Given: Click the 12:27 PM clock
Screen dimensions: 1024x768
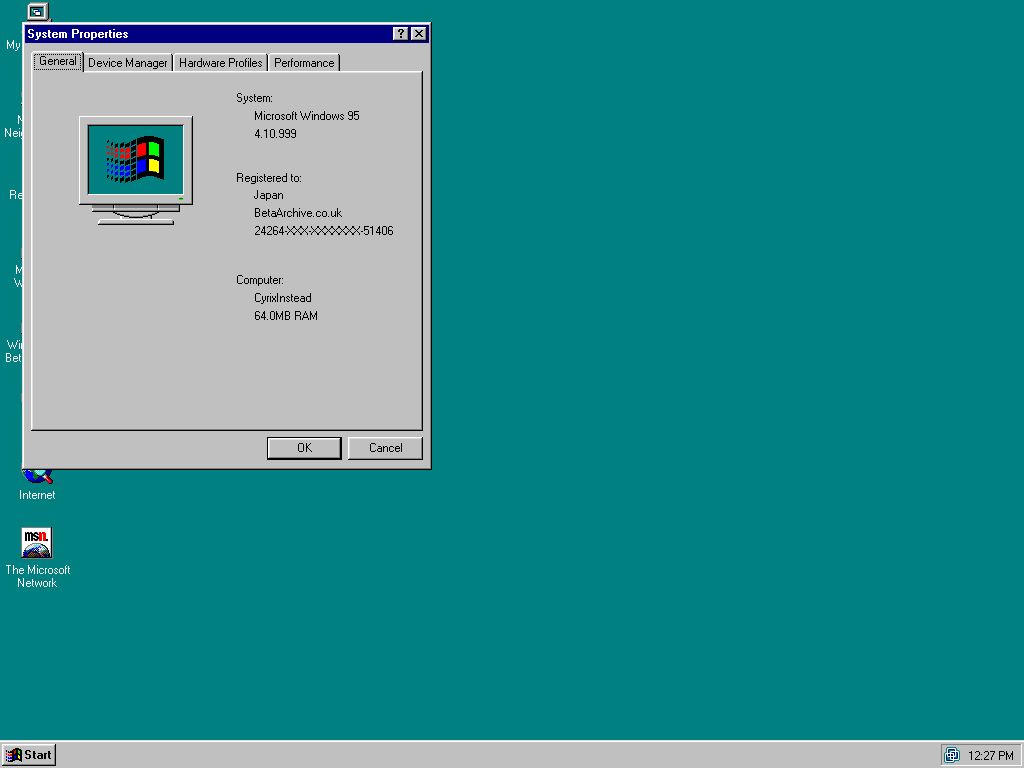Looking at the screenshot, I should 991,756.
